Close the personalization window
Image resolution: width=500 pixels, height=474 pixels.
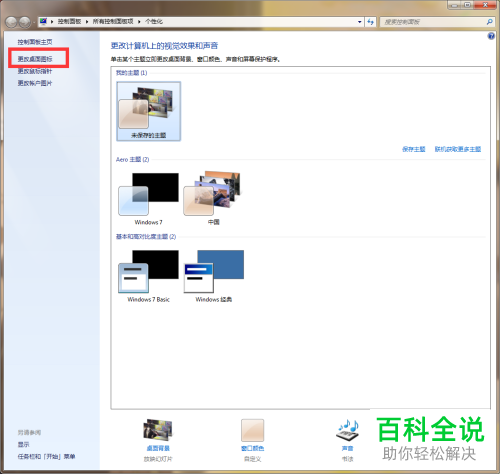[486, 5]
